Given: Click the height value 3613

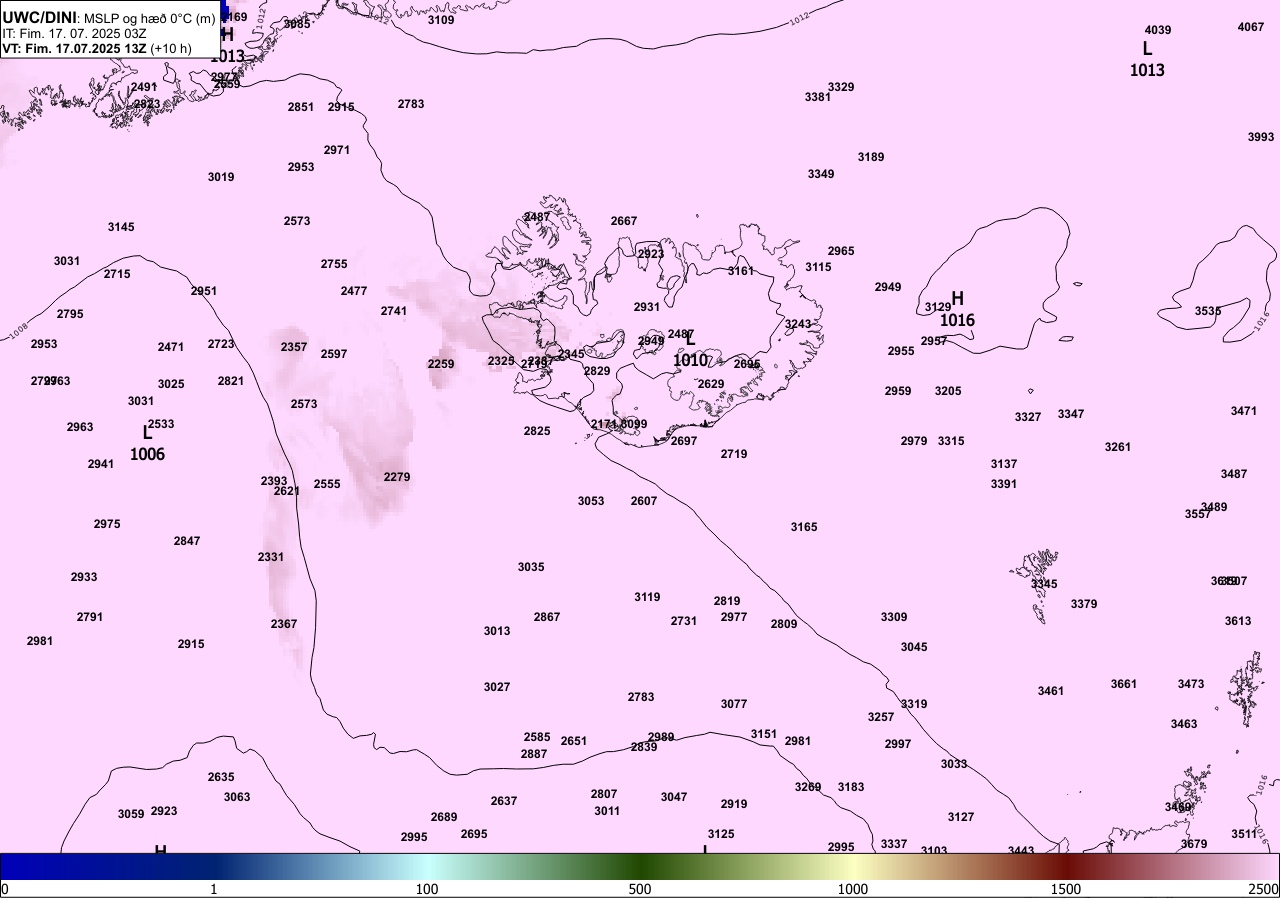Looking at the screenshot, I should (x=1238, y=621).
